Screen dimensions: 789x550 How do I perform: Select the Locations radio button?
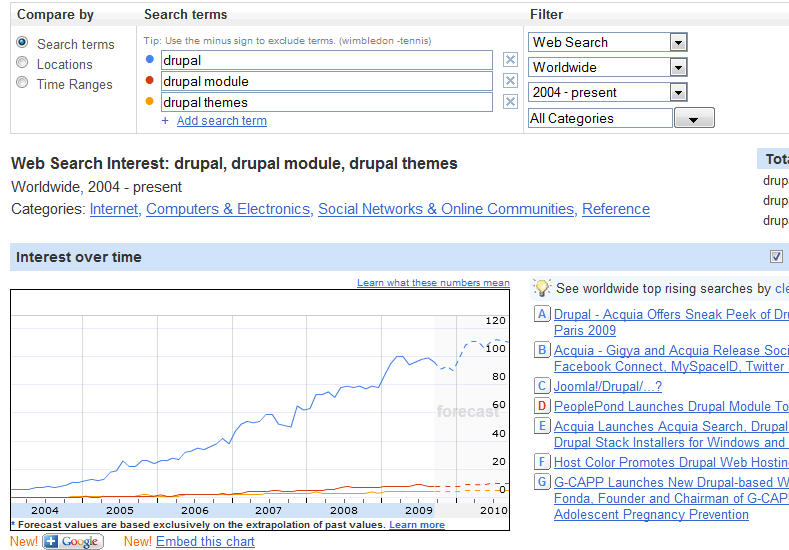[22, 62]
